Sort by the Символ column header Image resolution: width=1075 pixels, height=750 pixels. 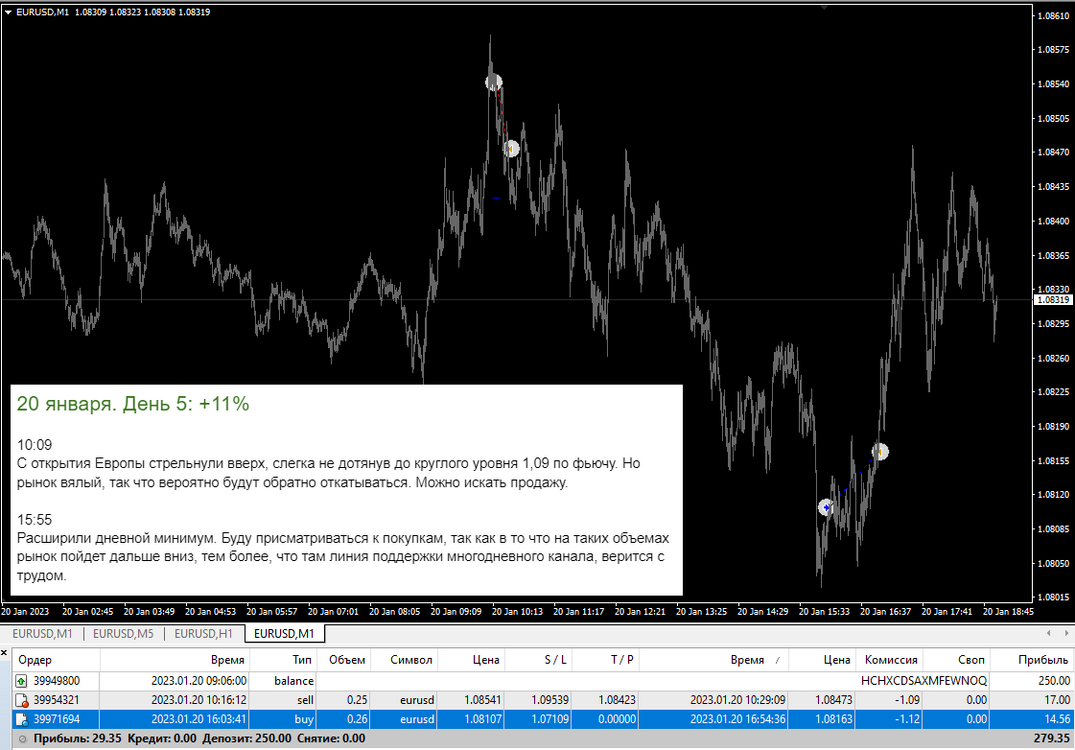point(404,660)
